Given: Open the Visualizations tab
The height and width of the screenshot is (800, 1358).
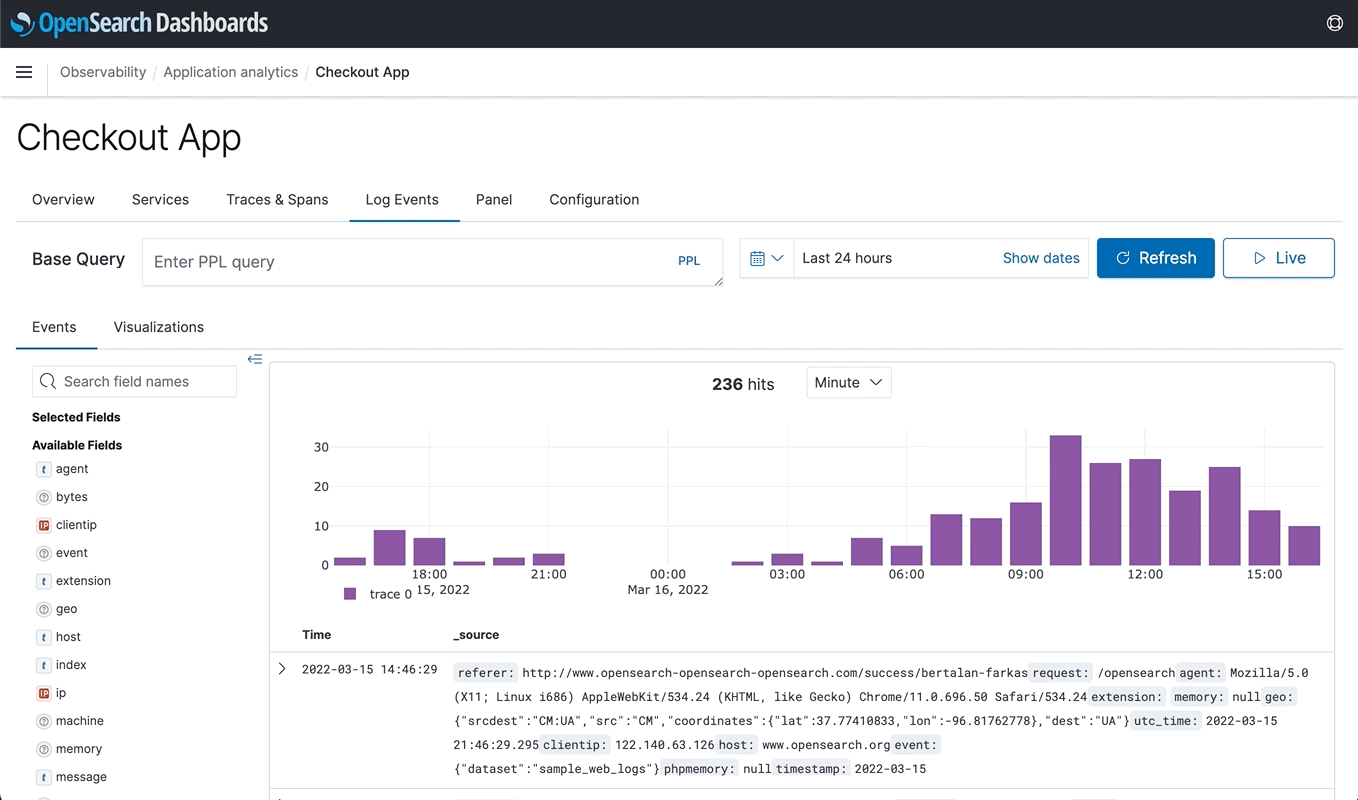Looking at the screenshot, I should [158, 326].
